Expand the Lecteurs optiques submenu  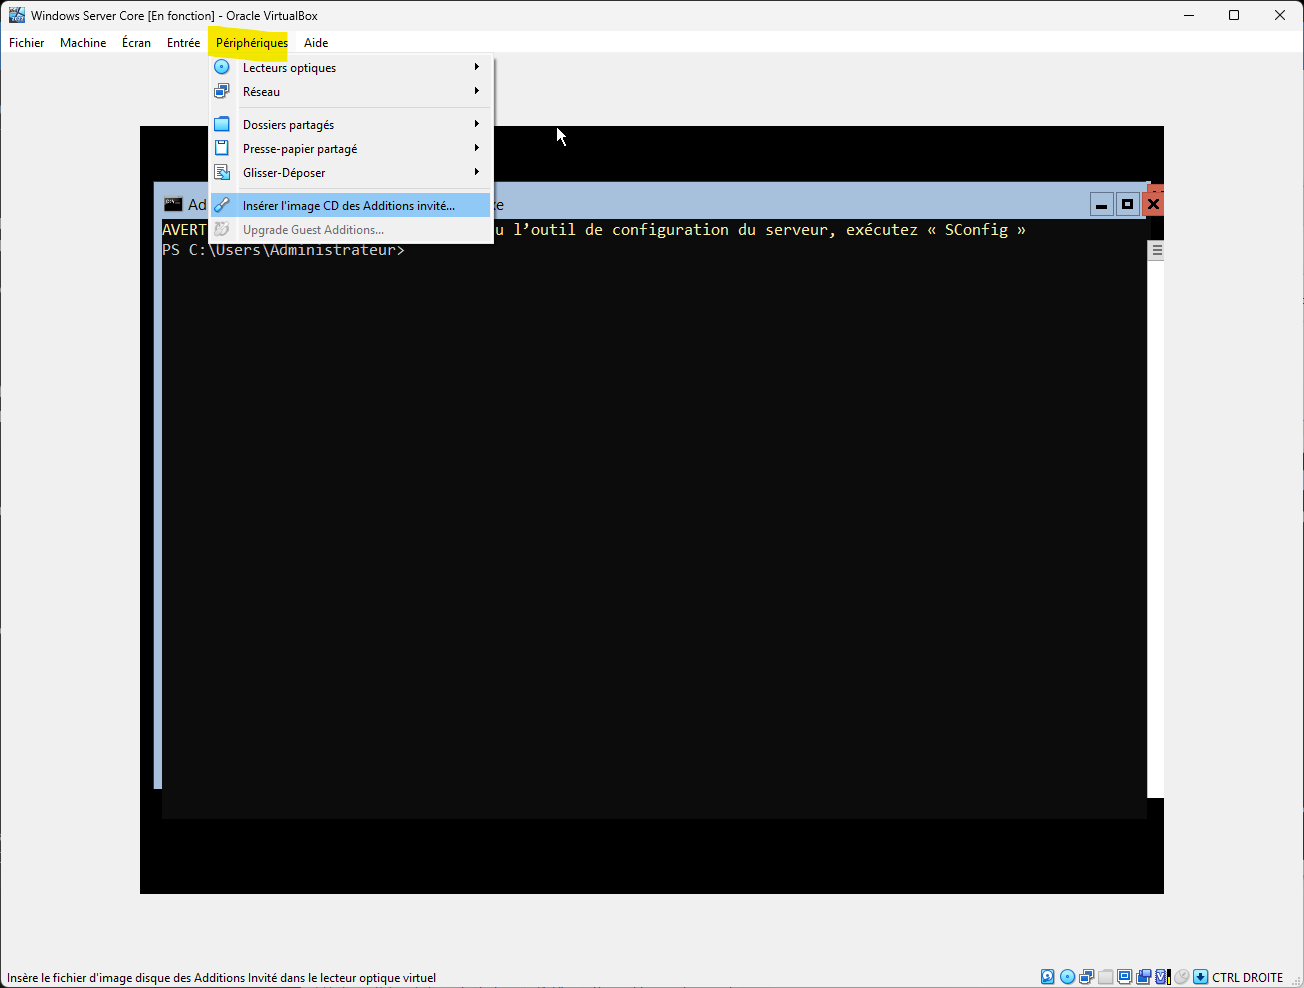(x=350, y=67)
